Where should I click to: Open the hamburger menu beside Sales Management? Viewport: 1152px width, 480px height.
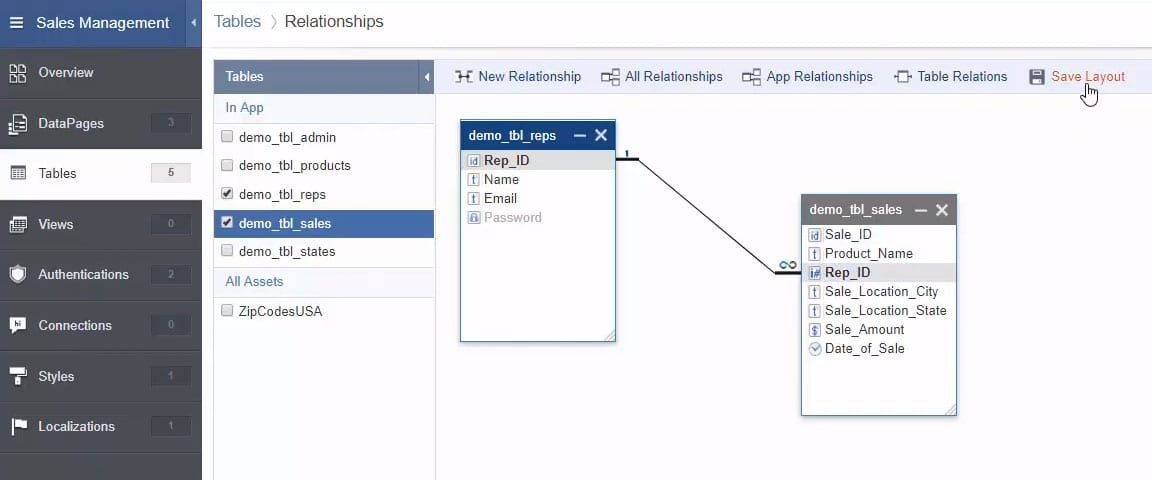point(16,23)
